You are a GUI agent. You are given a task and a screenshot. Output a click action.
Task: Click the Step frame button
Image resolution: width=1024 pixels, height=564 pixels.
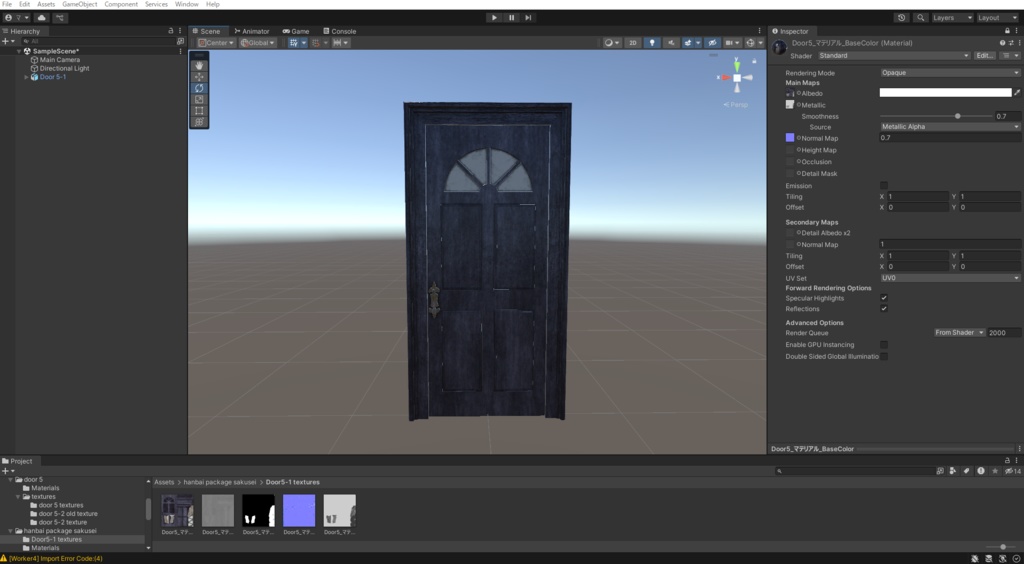(x=528, y=18)
